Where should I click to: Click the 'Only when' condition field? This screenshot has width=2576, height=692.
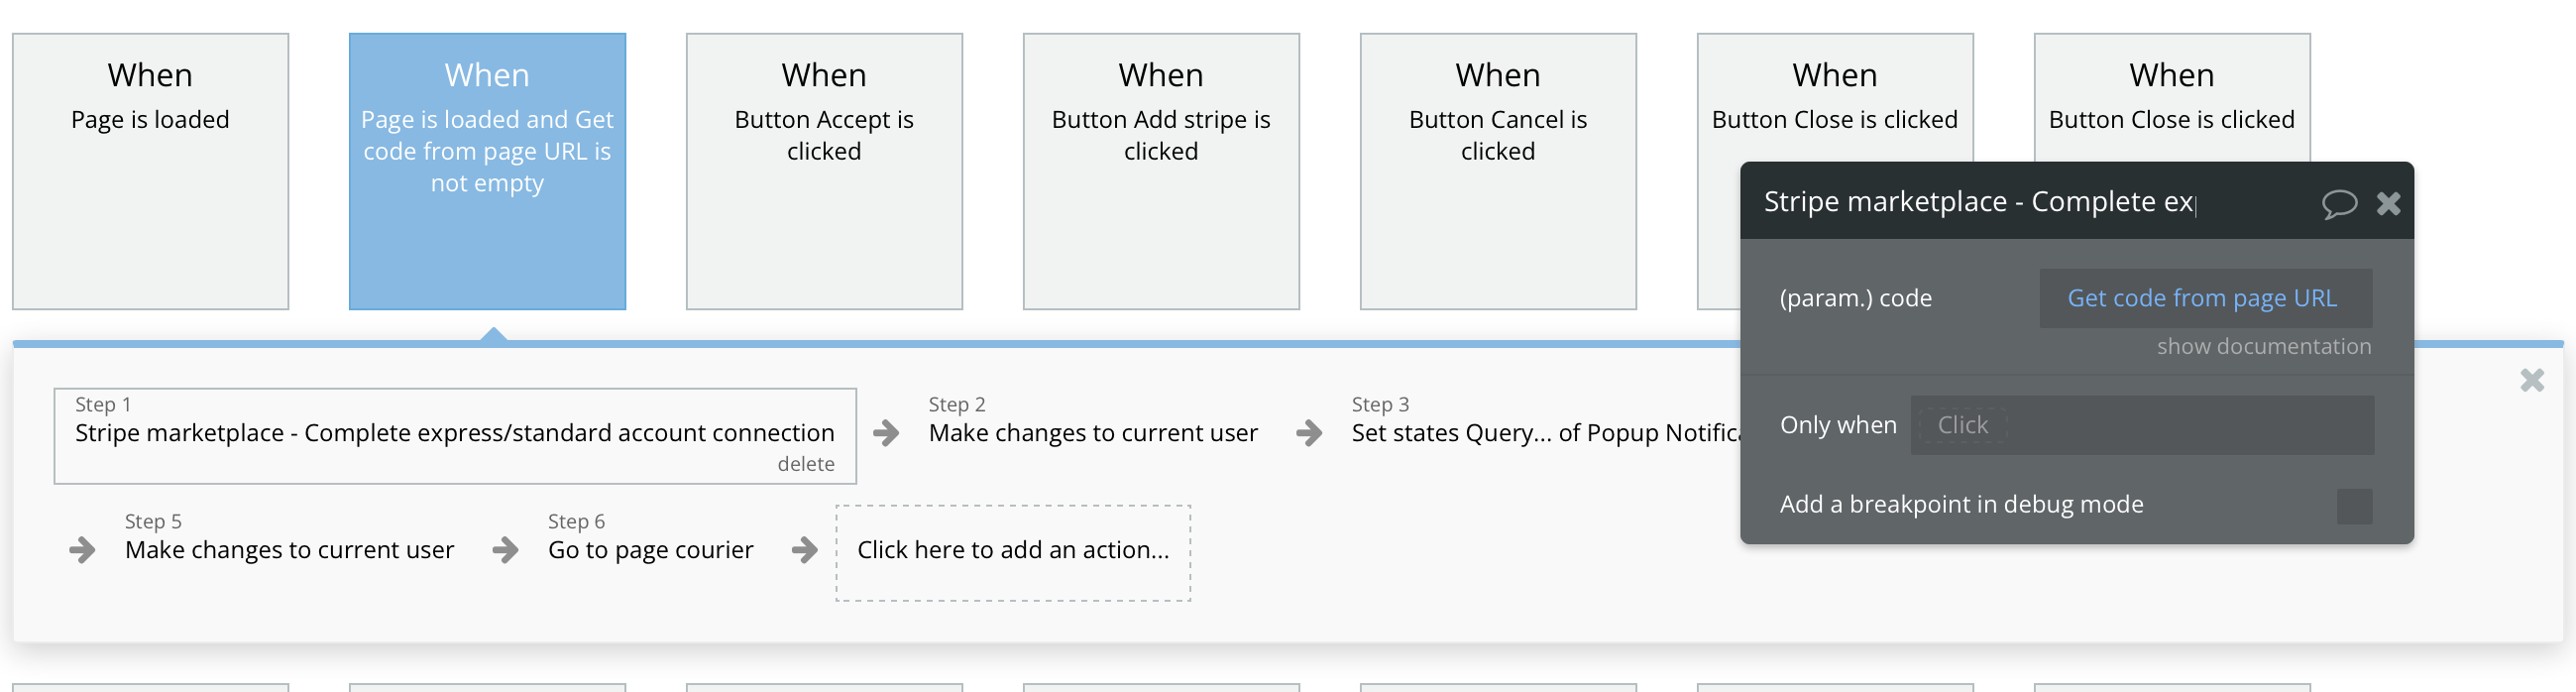[2140, 426]
